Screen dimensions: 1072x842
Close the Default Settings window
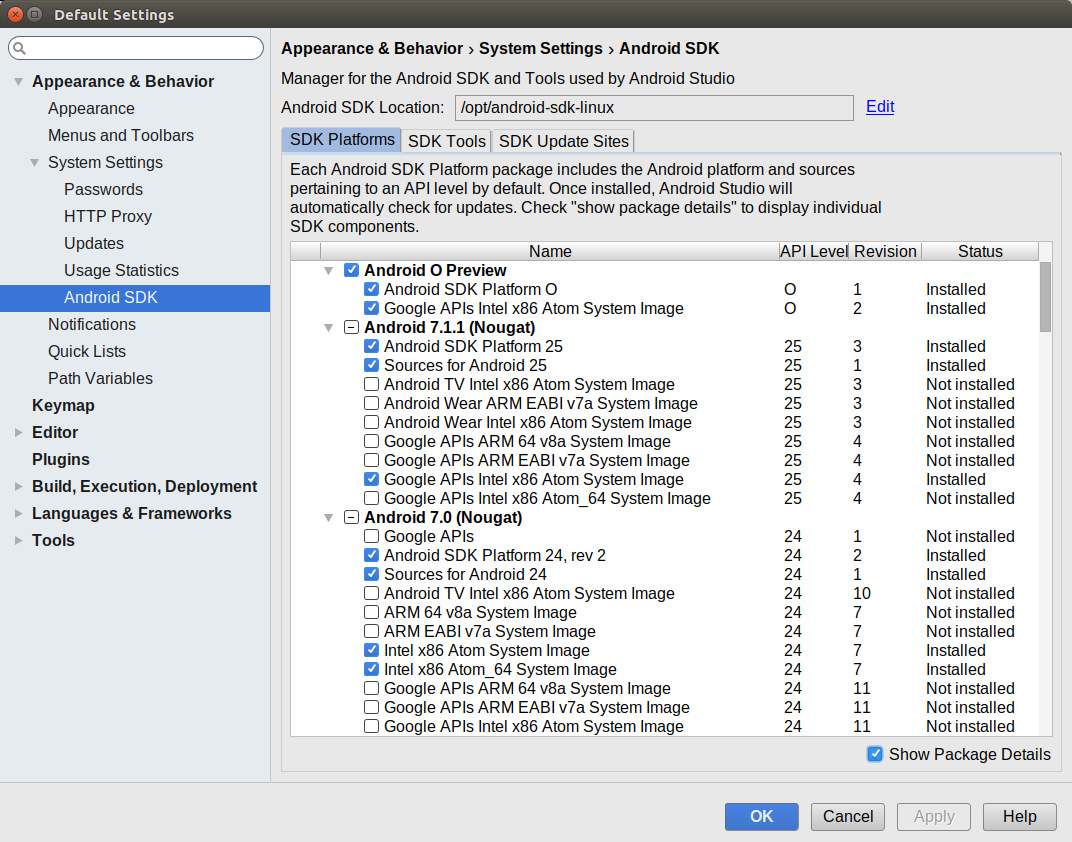coord(15,14)
